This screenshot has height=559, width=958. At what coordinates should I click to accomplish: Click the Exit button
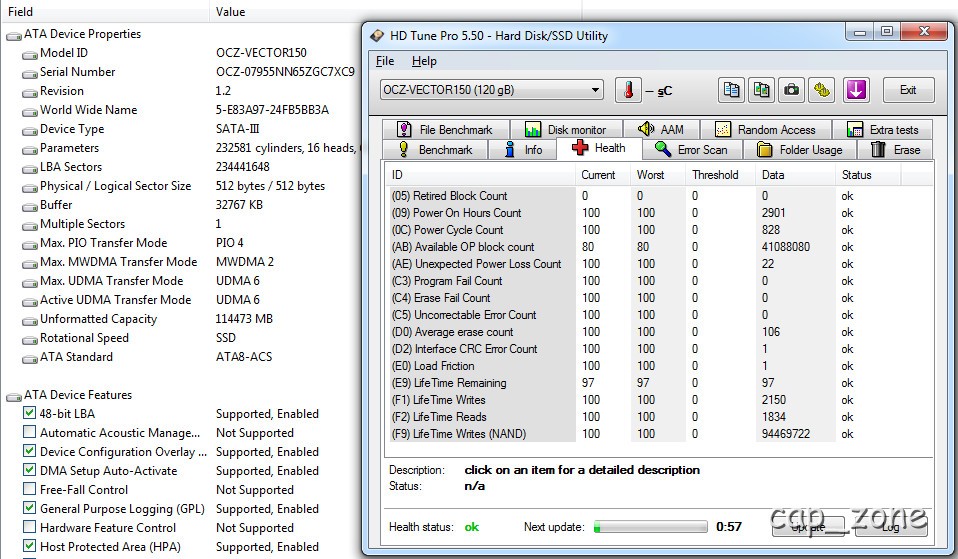click(x=909, y=90)
